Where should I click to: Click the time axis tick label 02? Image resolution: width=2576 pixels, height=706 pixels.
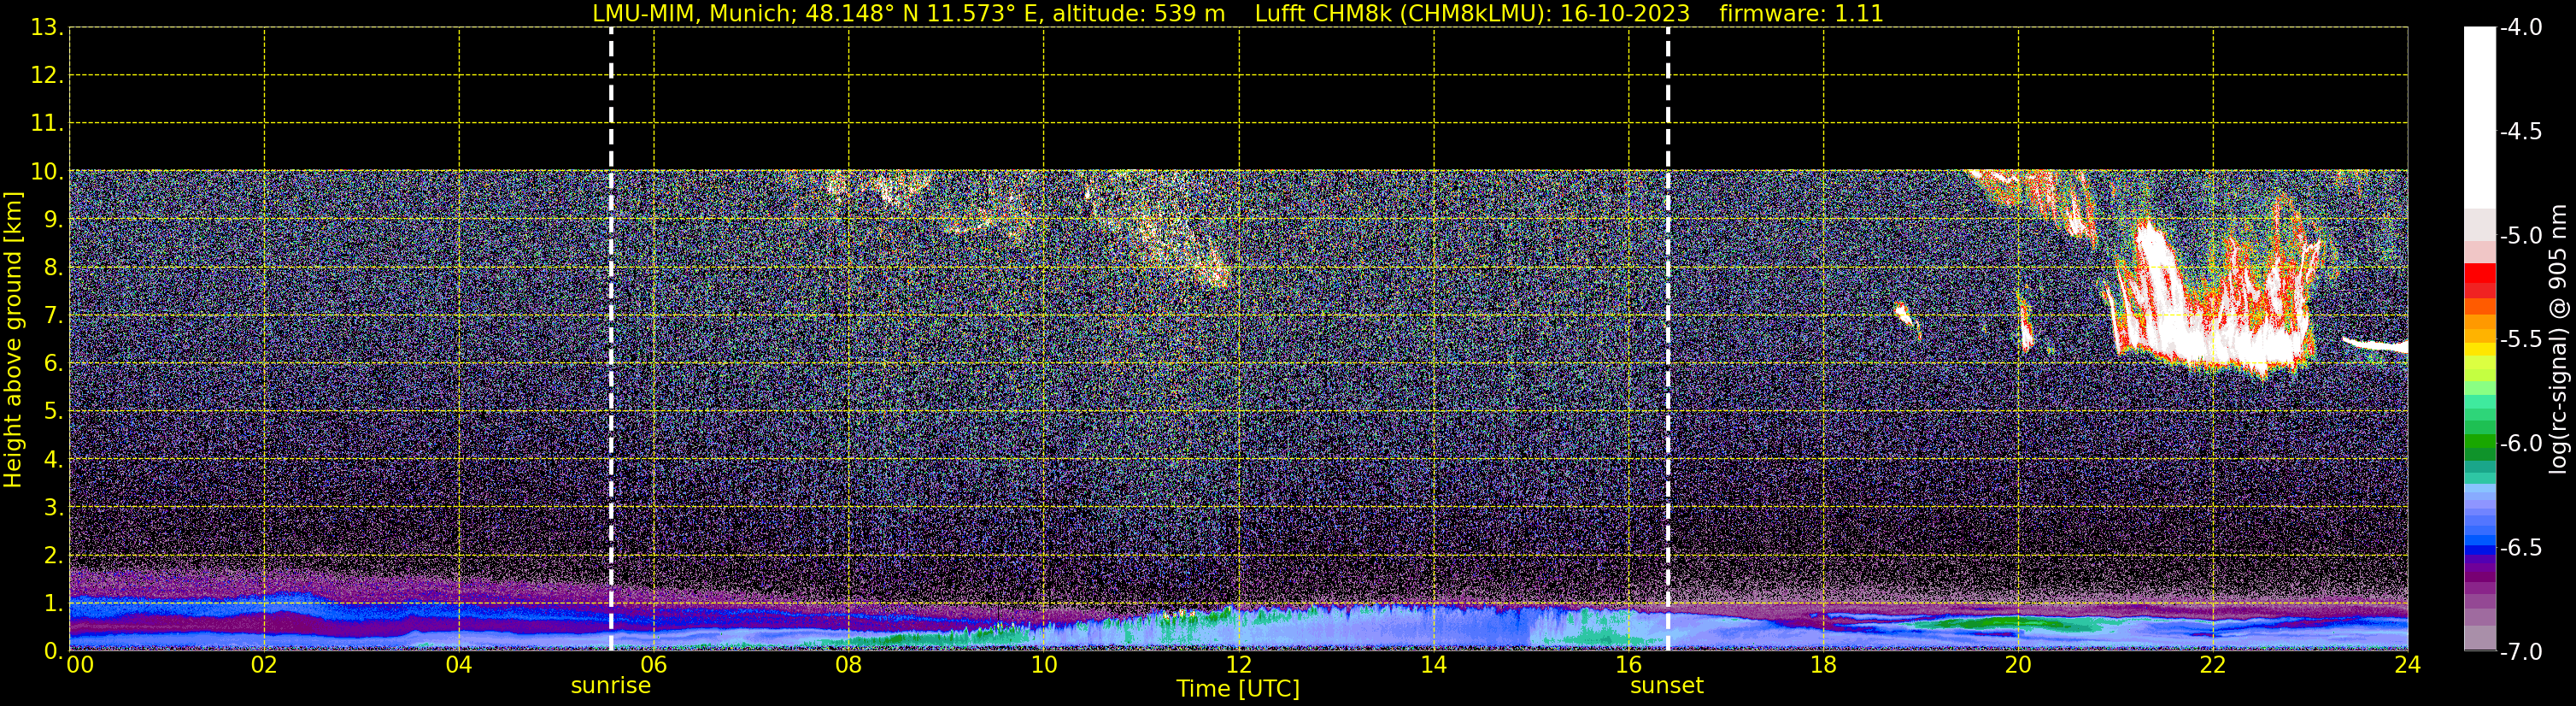(x=264, y=665)
